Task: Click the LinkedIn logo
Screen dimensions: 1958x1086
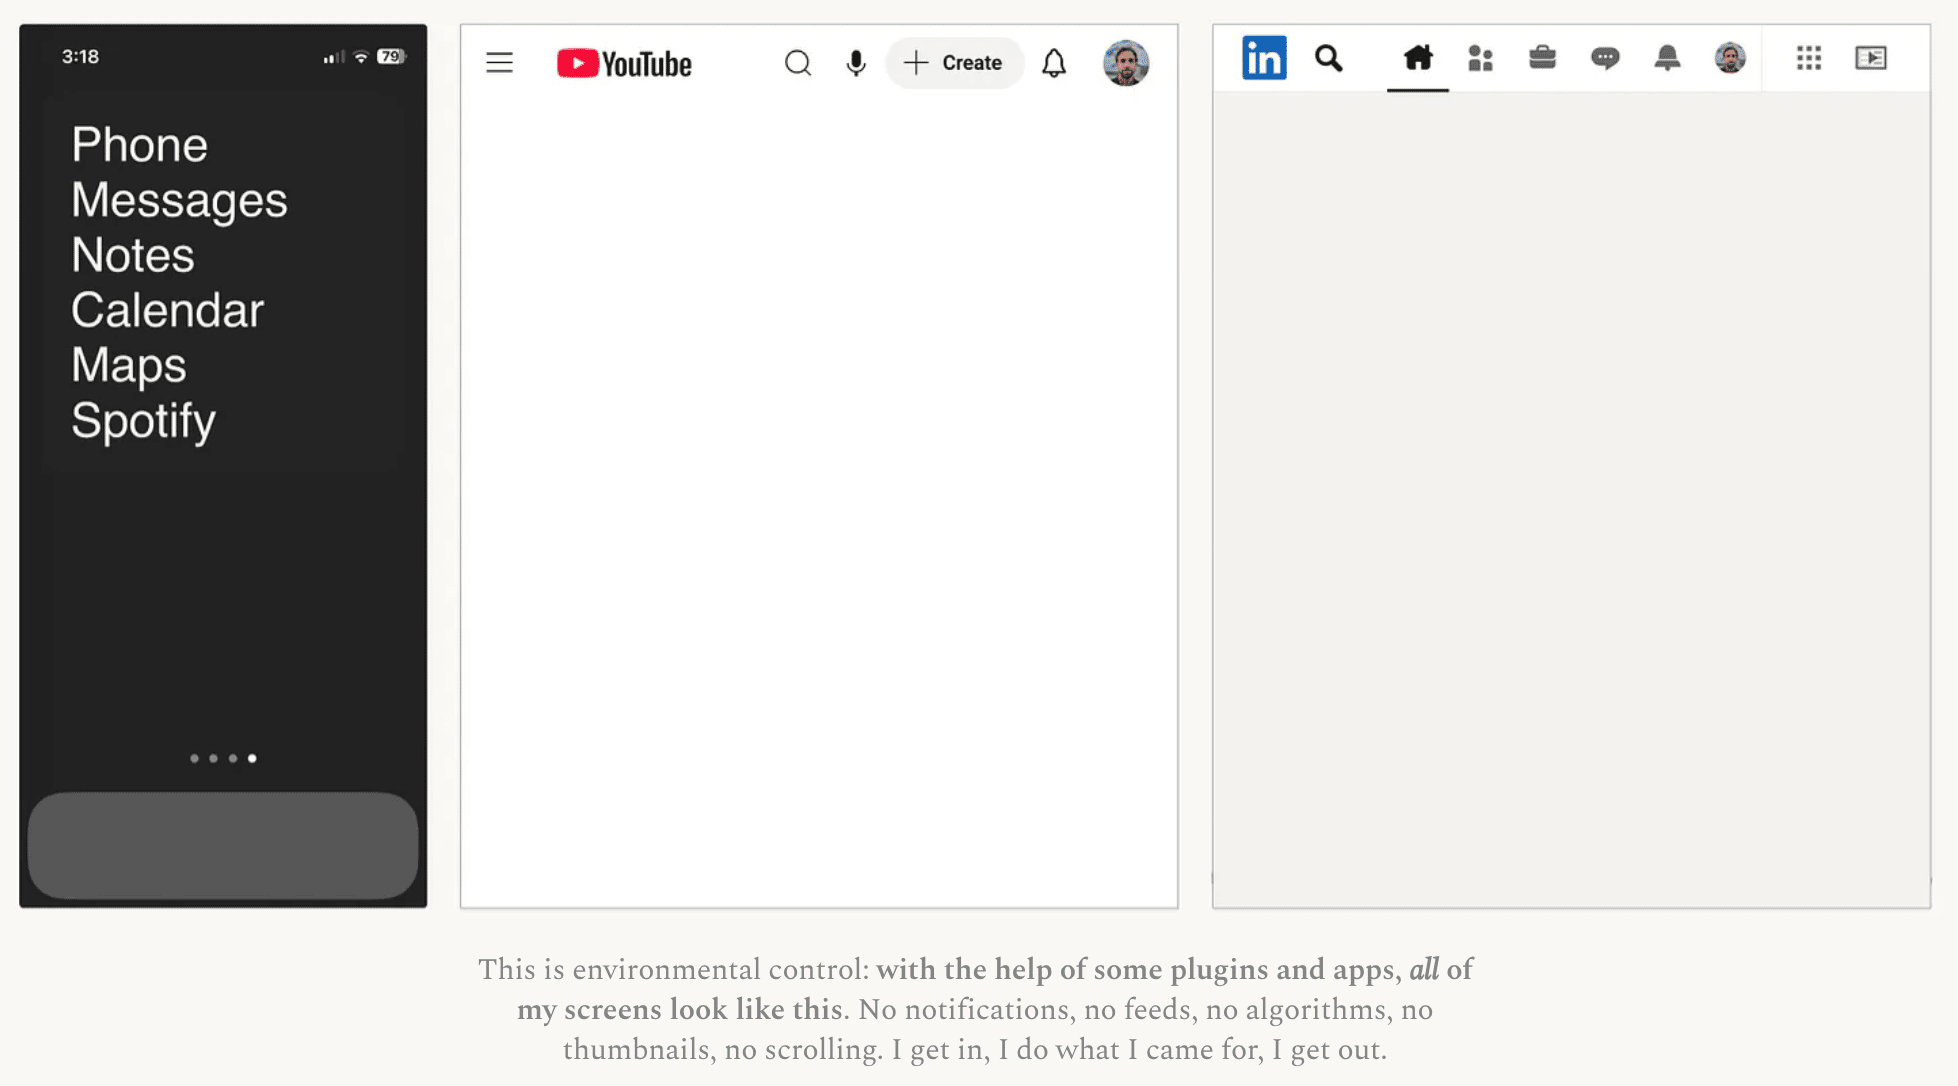Action: point(1264,58)
